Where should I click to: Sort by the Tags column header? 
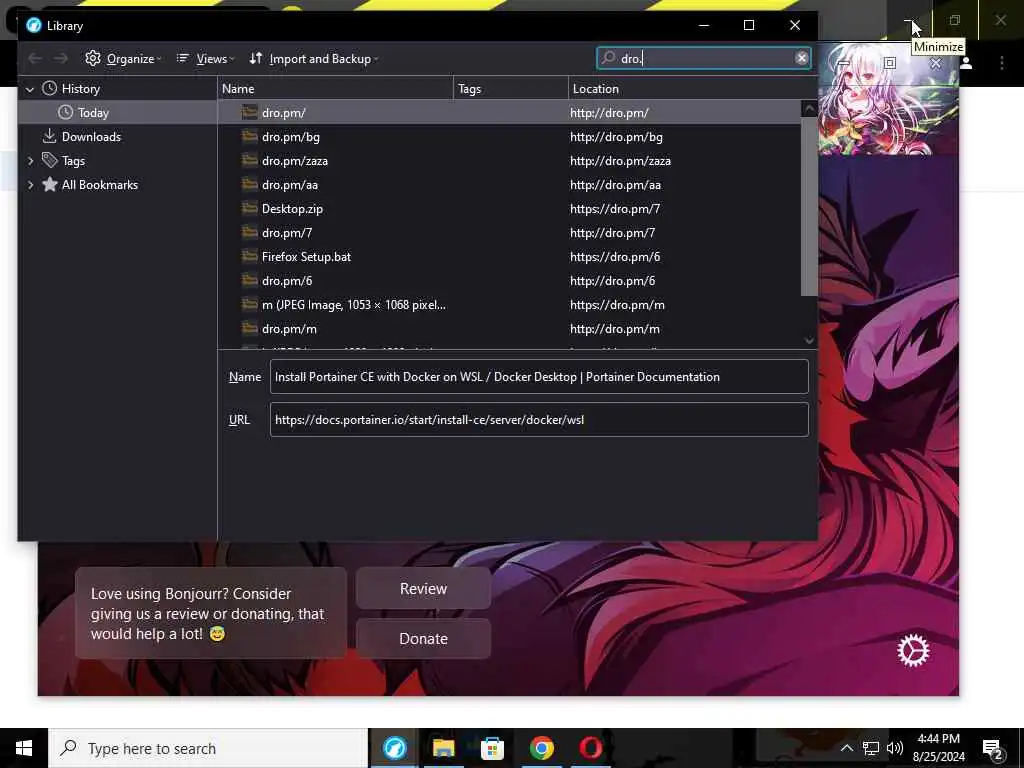click(511, 89)
